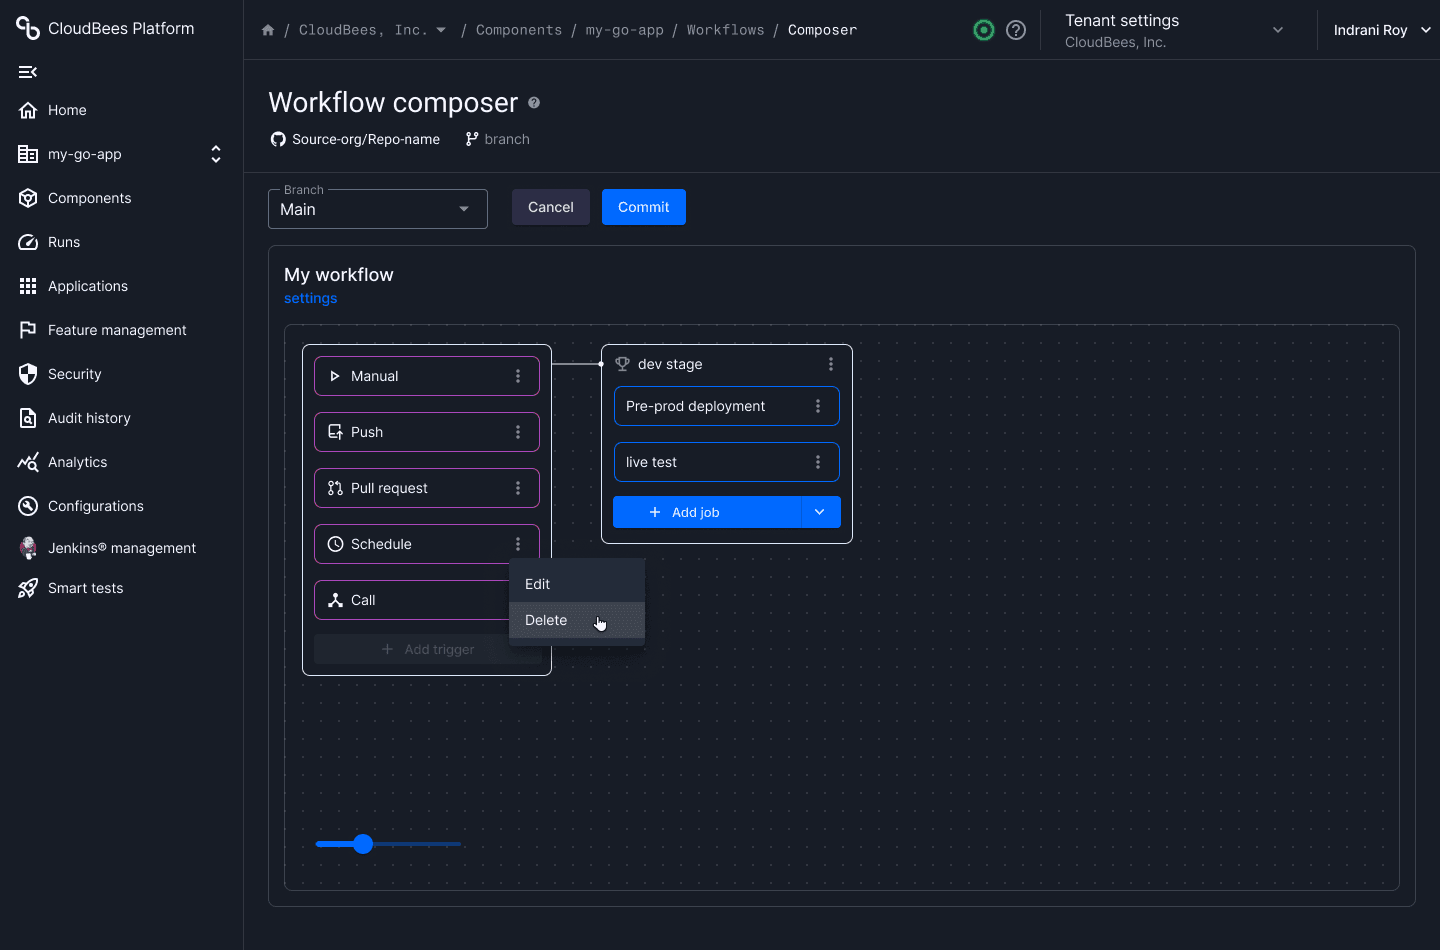
Task: Click the Smart tests rocket icon
Action: pyautogui.click(x=28, y=588)
